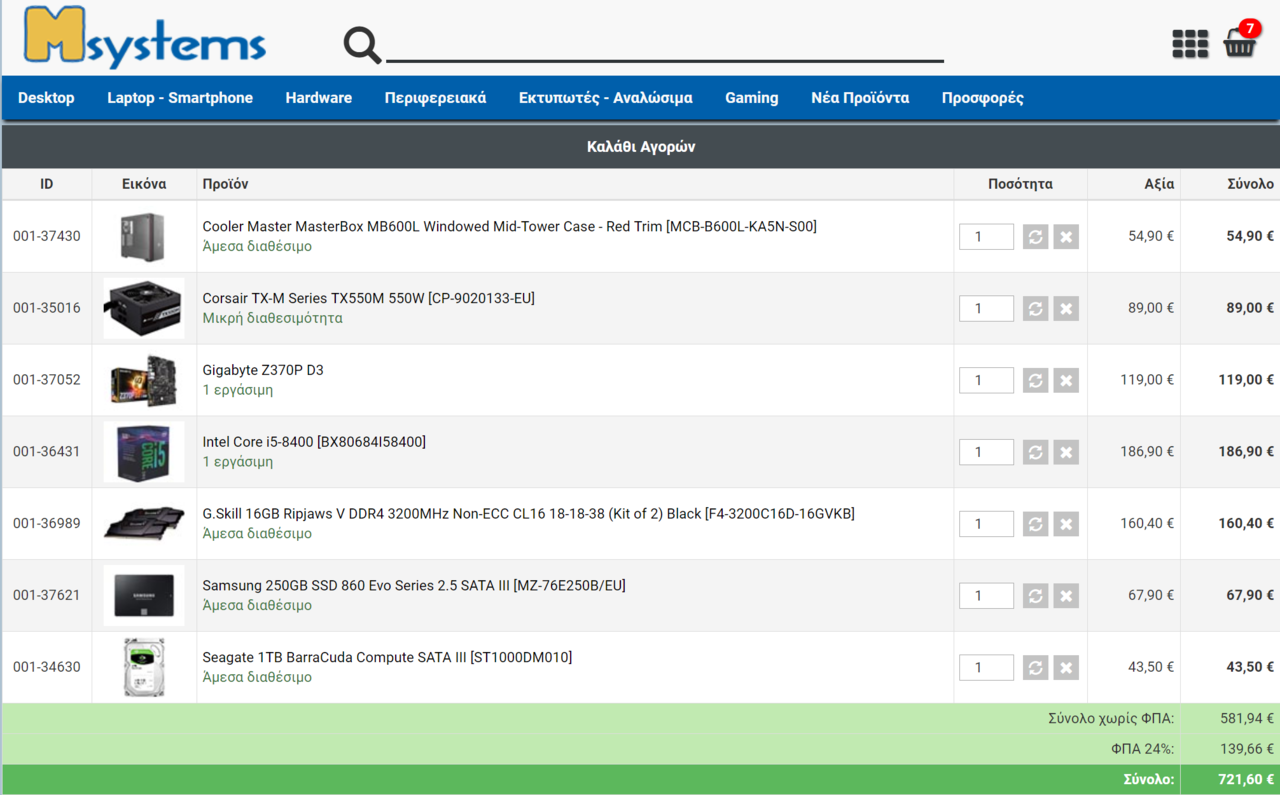The height and width of the screenshot is (795, 1280).
Task: Click the G.Skill RAM thumbnail
Action: click(x=144, y=524)
